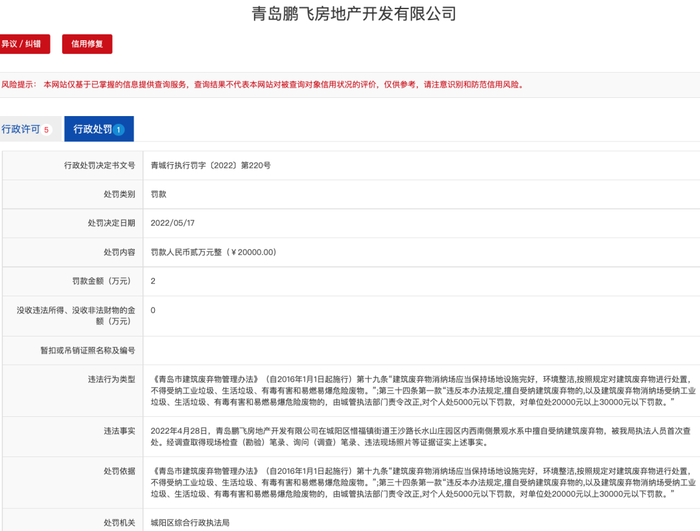Click the 处罚依据 description paragraph
Viewport: 700px width, 531px height.
[x=423, y=482]
